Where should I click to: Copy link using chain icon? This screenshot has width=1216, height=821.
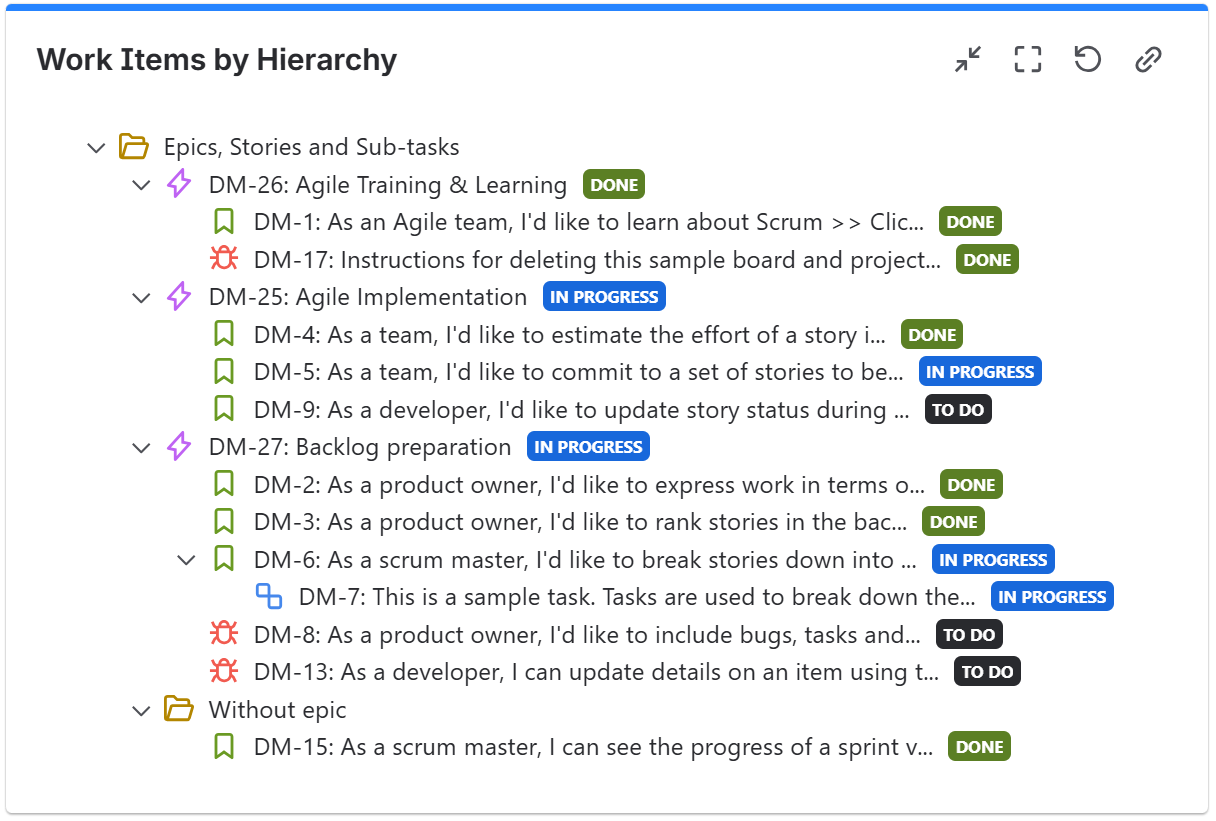(1147, 60)
